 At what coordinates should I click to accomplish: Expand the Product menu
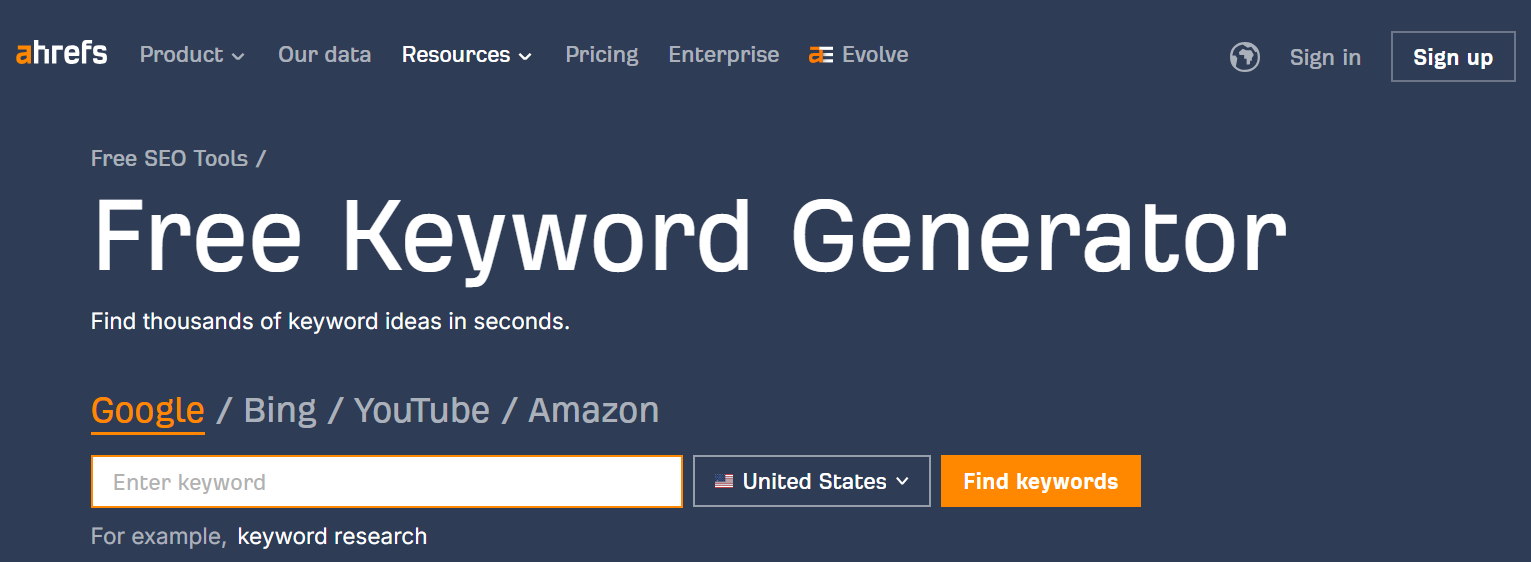(192, 55)
